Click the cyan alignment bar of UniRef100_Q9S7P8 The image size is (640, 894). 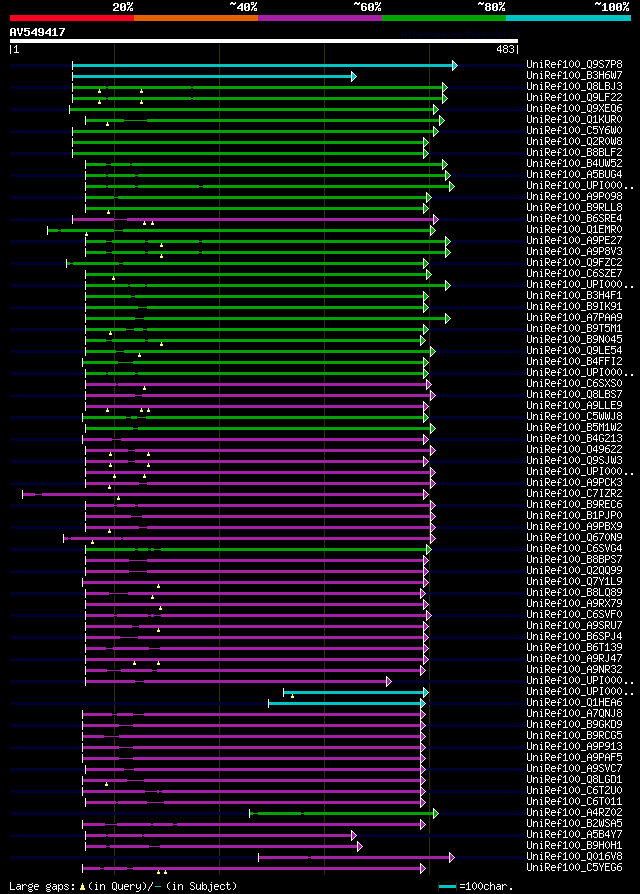(x=265, y=66)
